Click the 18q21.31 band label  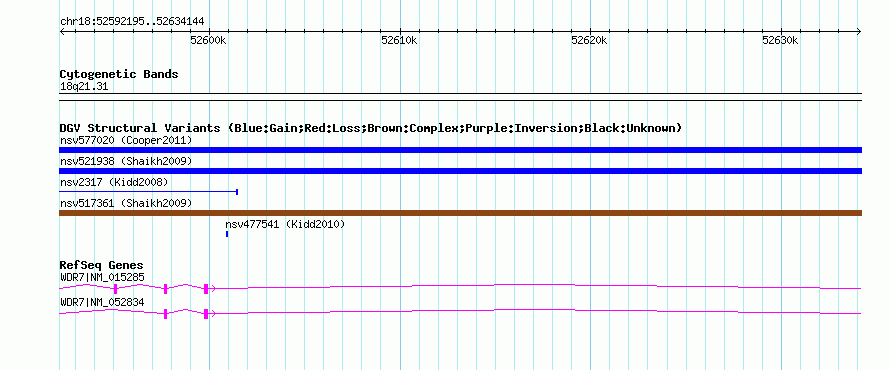pos(83,87)
